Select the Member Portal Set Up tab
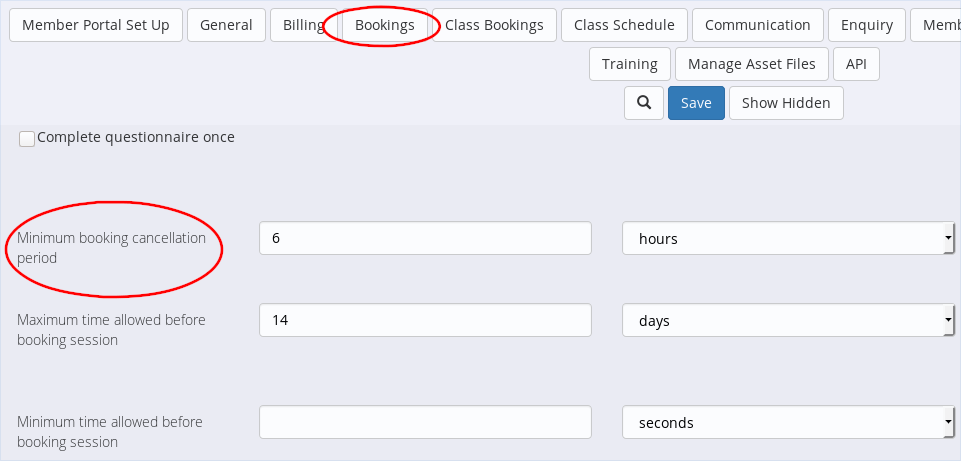The width and height of the screenshot is (961, 461). point(96,25)
